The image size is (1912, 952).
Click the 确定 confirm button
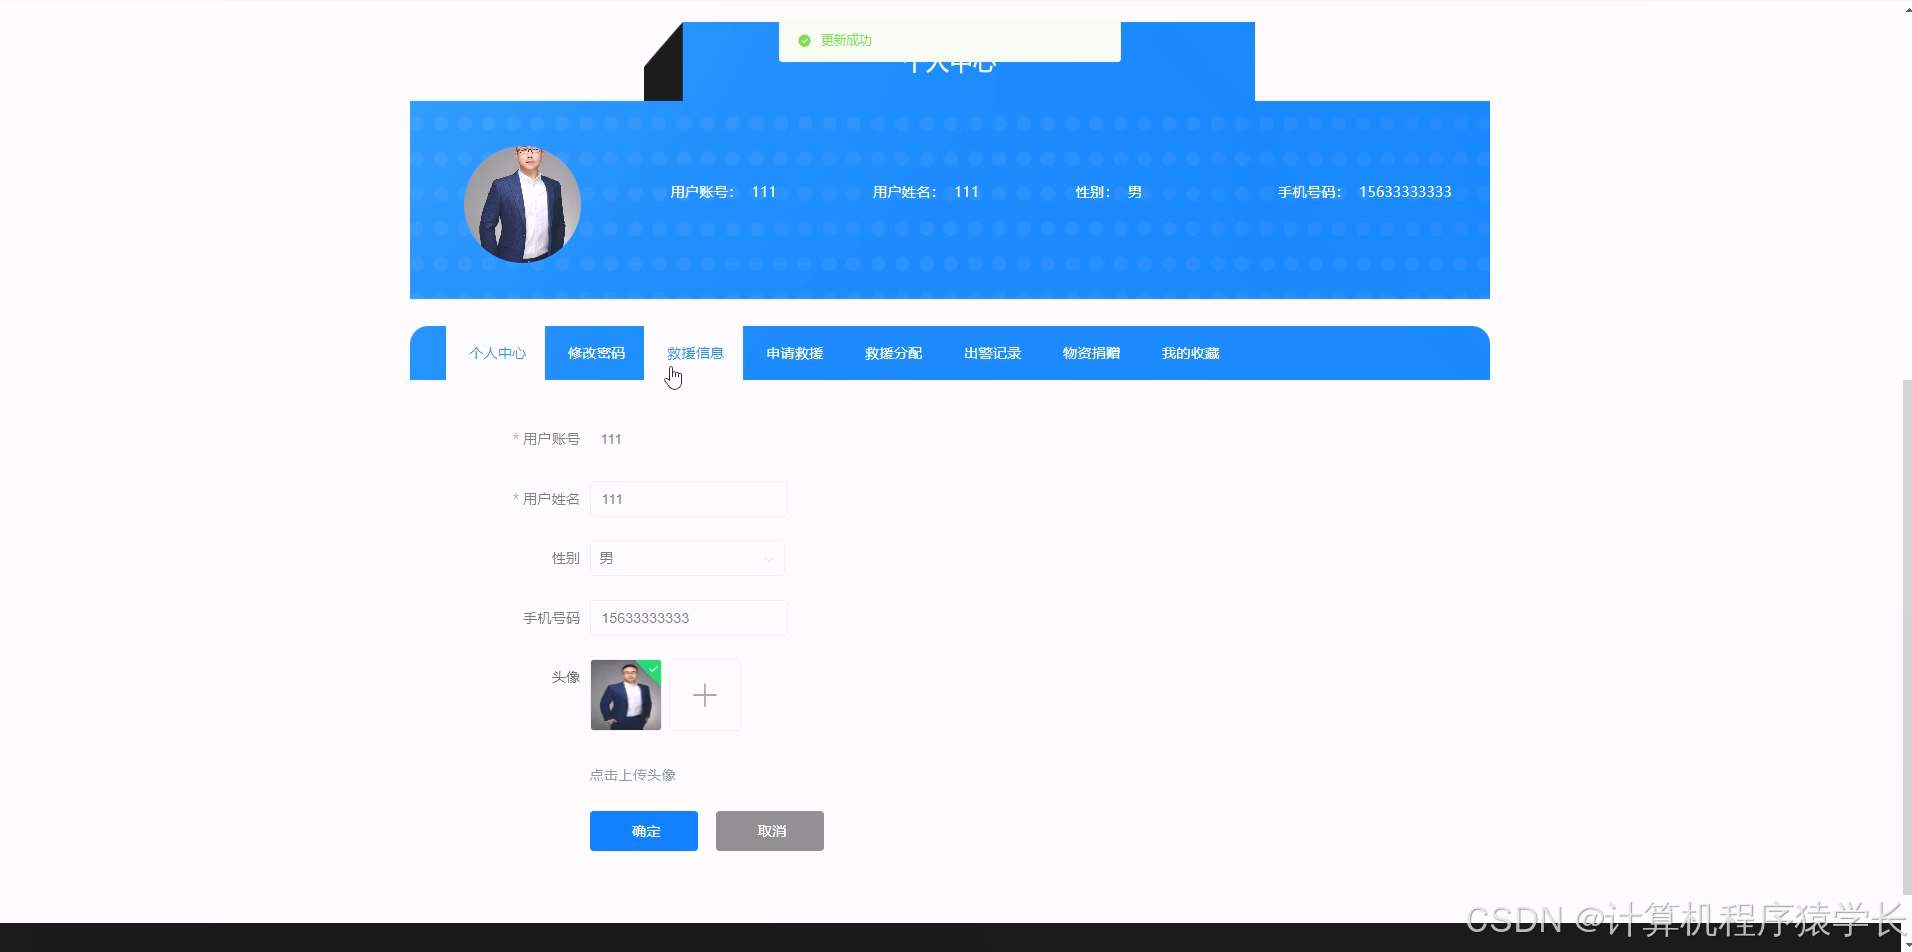click(643, 830)
